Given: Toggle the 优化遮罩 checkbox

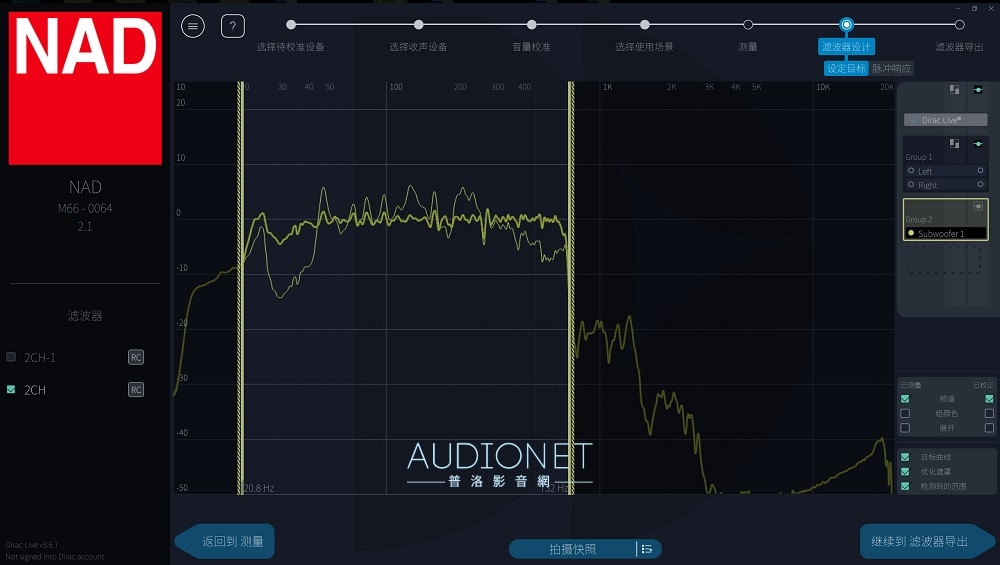Looking at the screenshot, I should 905,471.
